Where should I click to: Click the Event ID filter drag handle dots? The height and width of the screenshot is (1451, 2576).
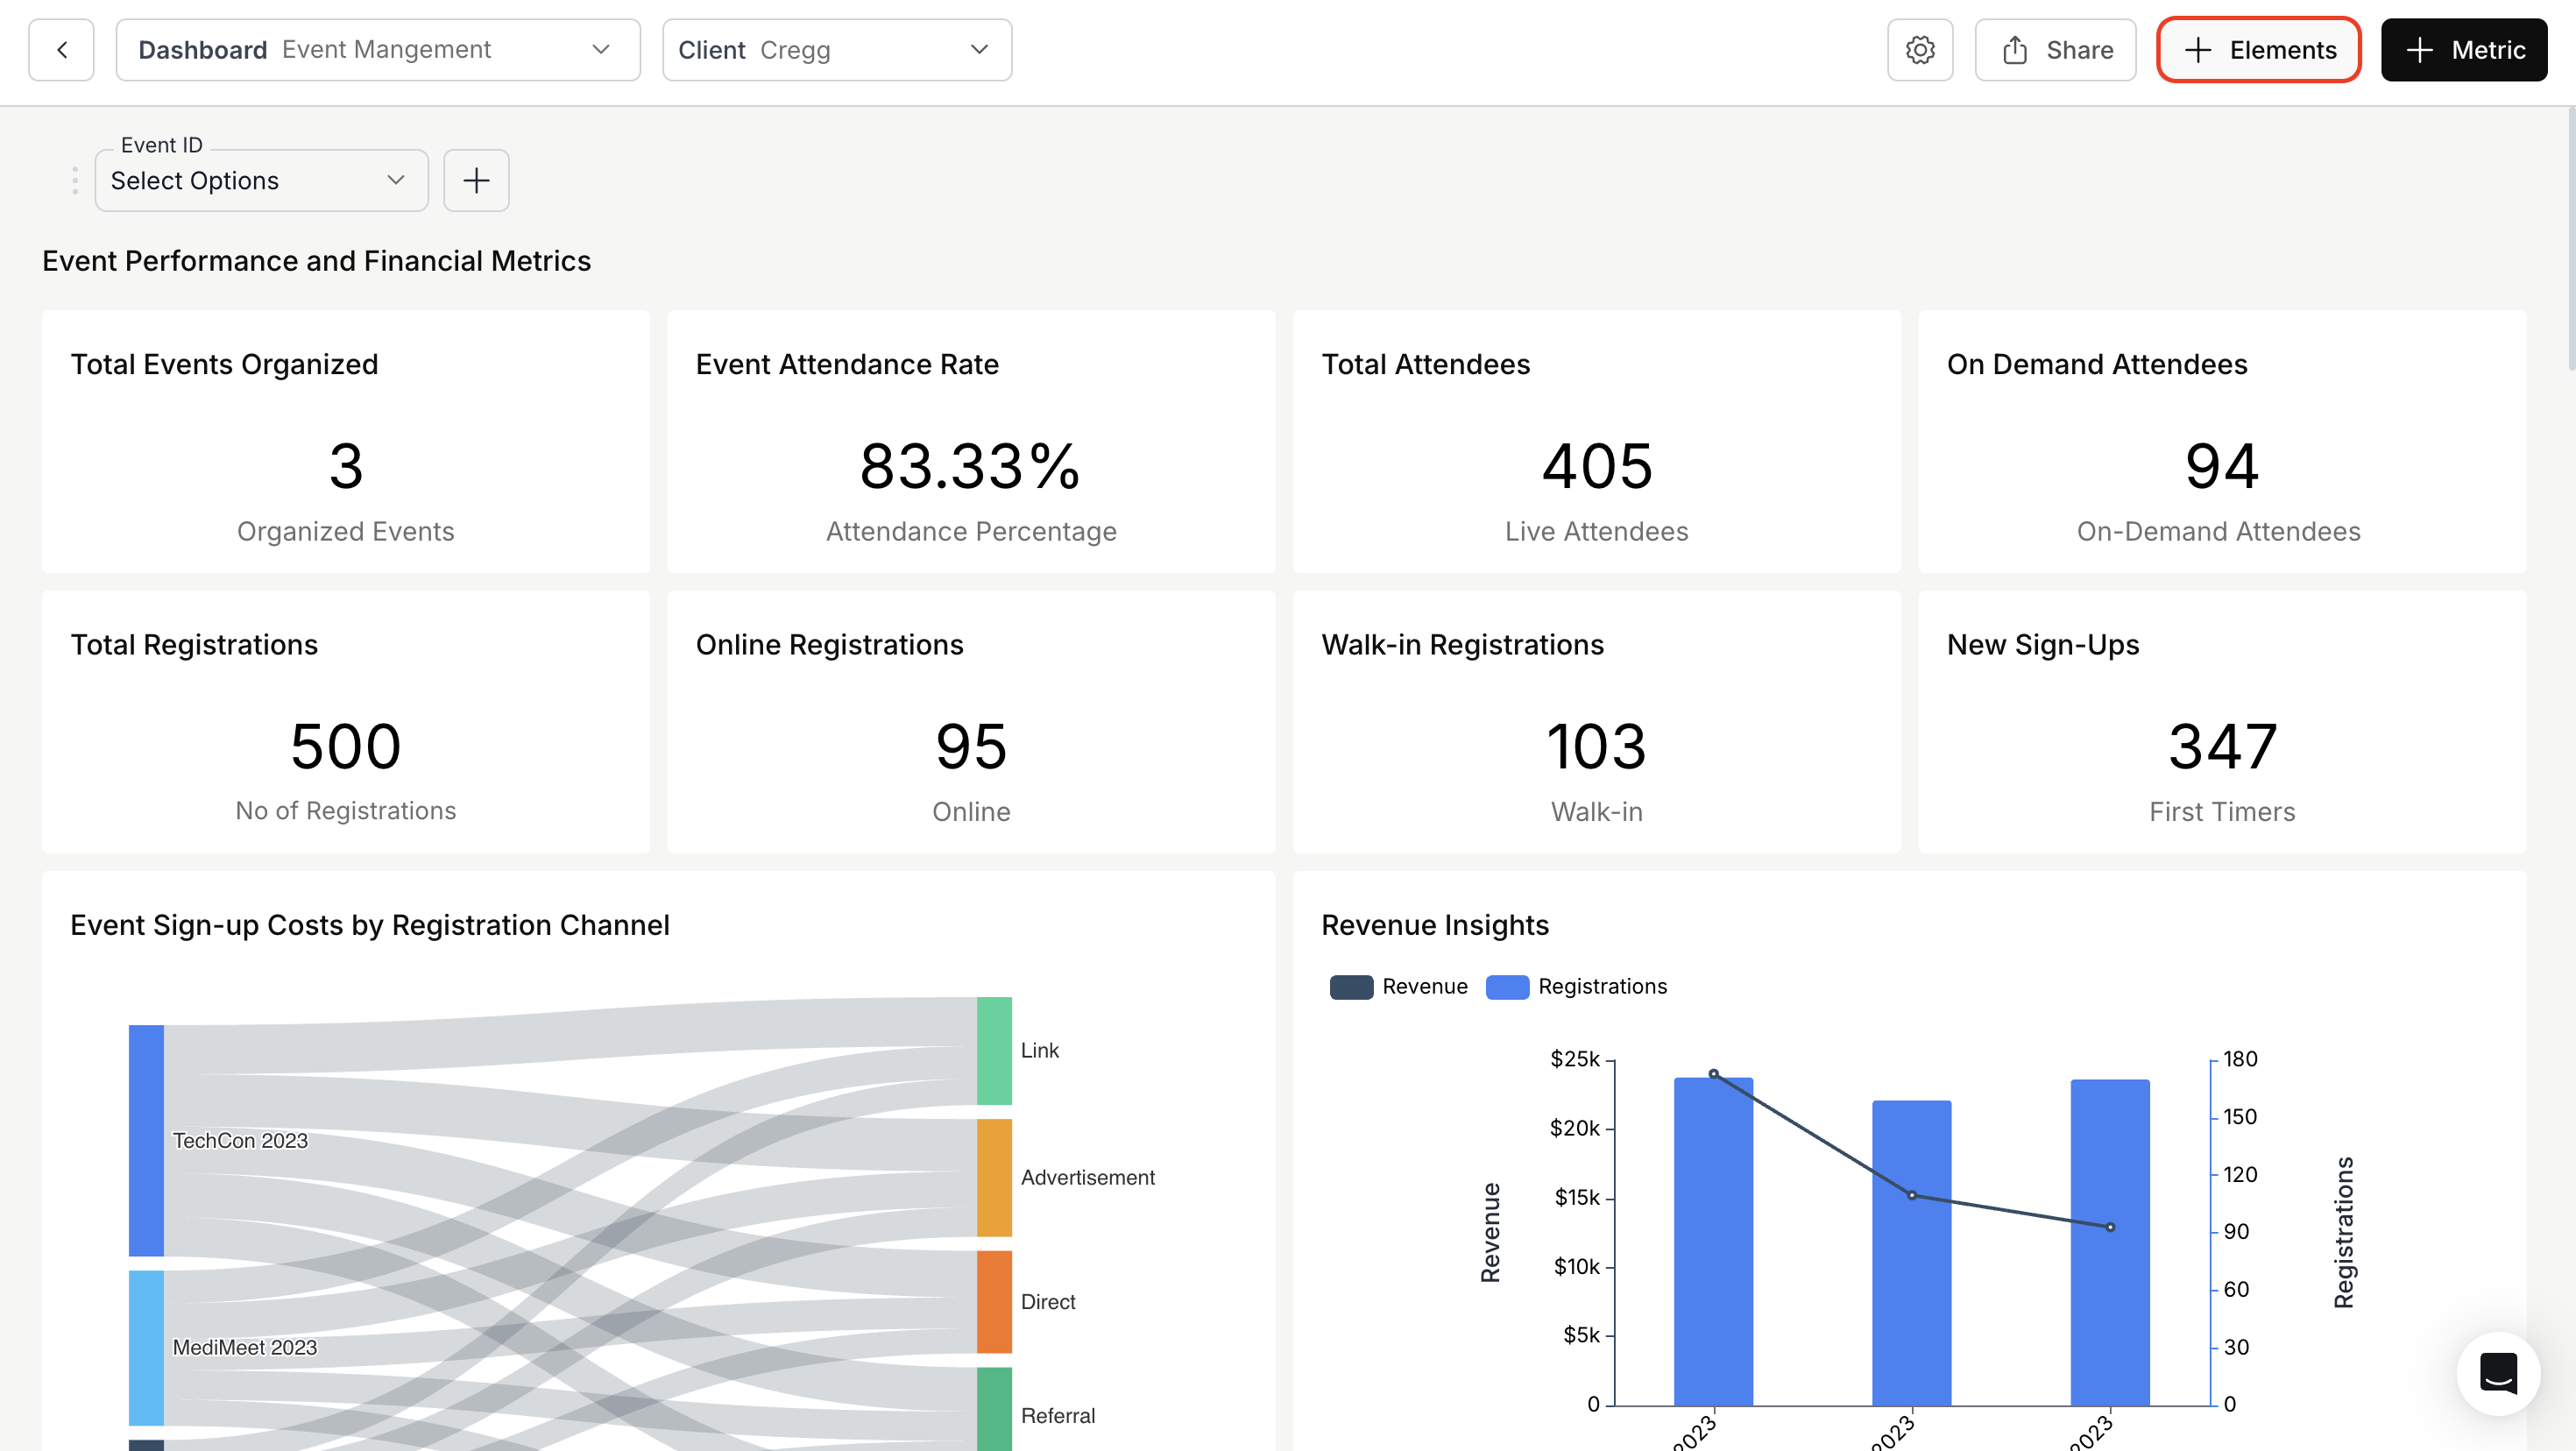[x=75, y=180]
